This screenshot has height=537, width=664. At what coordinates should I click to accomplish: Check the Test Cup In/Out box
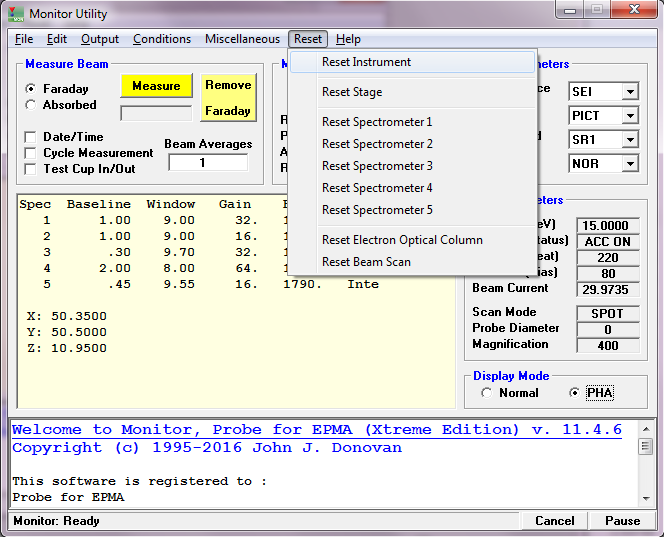coord(31,169)
